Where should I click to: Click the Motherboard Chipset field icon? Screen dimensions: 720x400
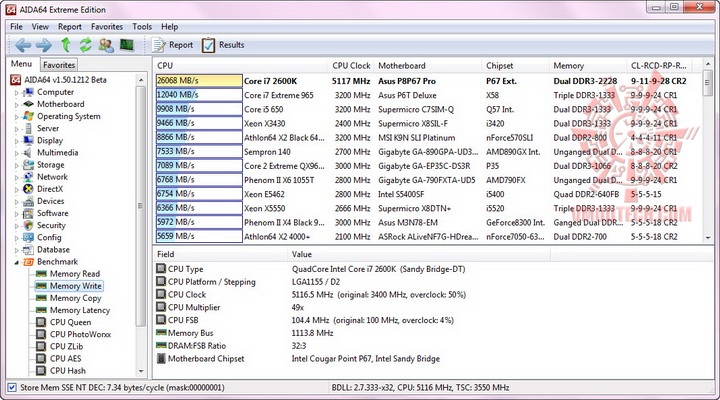pyautogui.click(x=161, y=359)
